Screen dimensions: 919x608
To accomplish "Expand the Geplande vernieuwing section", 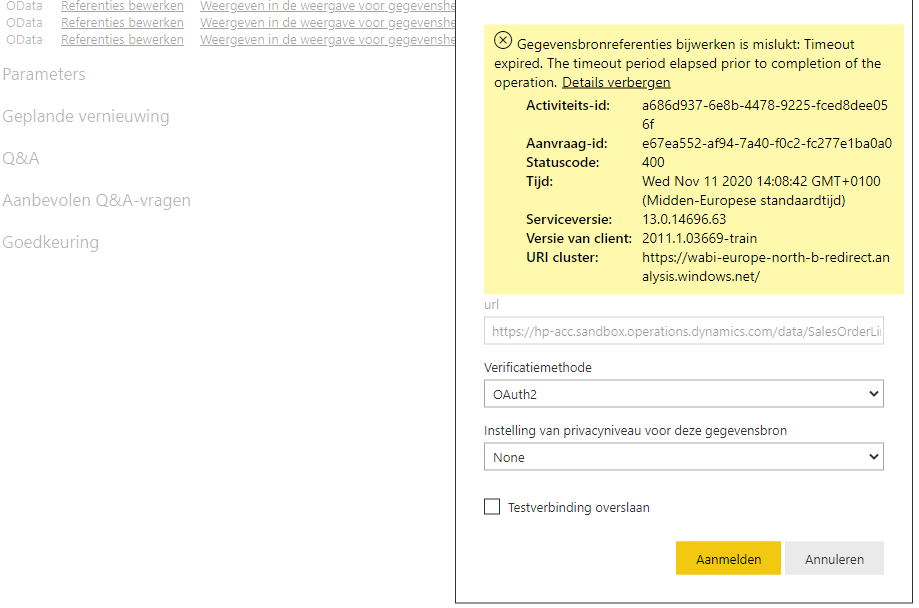I will [x=86, y=117].
